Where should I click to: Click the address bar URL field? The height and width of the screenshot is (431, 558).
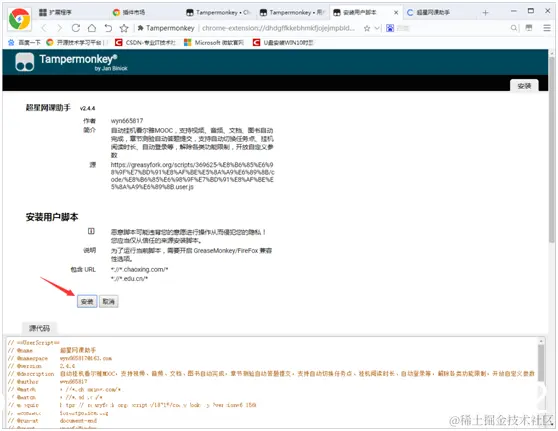(278, 28)
